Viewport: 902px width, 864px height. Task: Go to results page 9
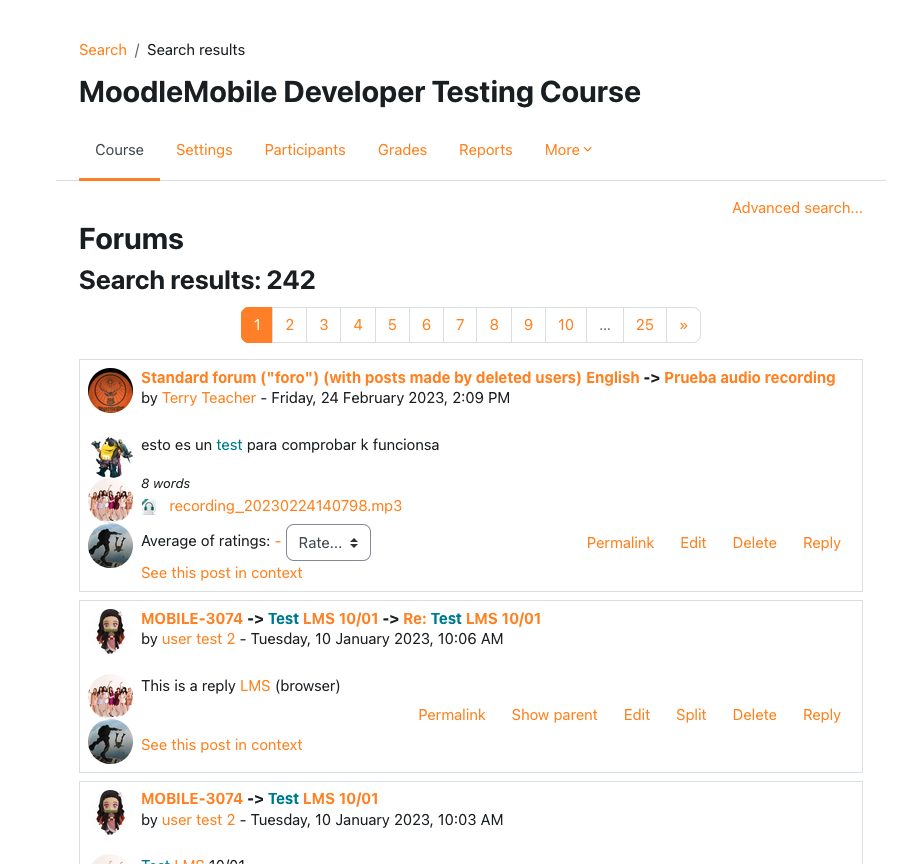[528, 325]
